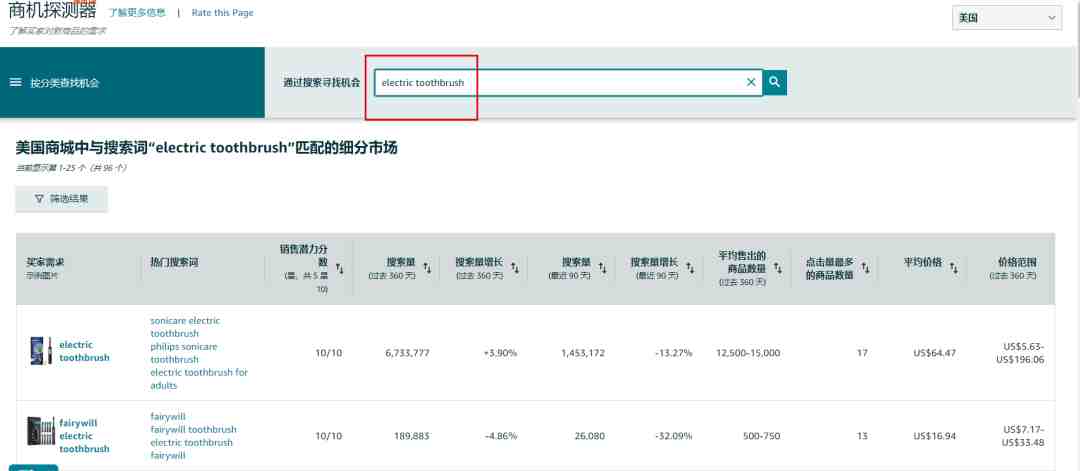Select the 500-750 units sold cell
1080x471 pixels.
[x=761, y=437]
